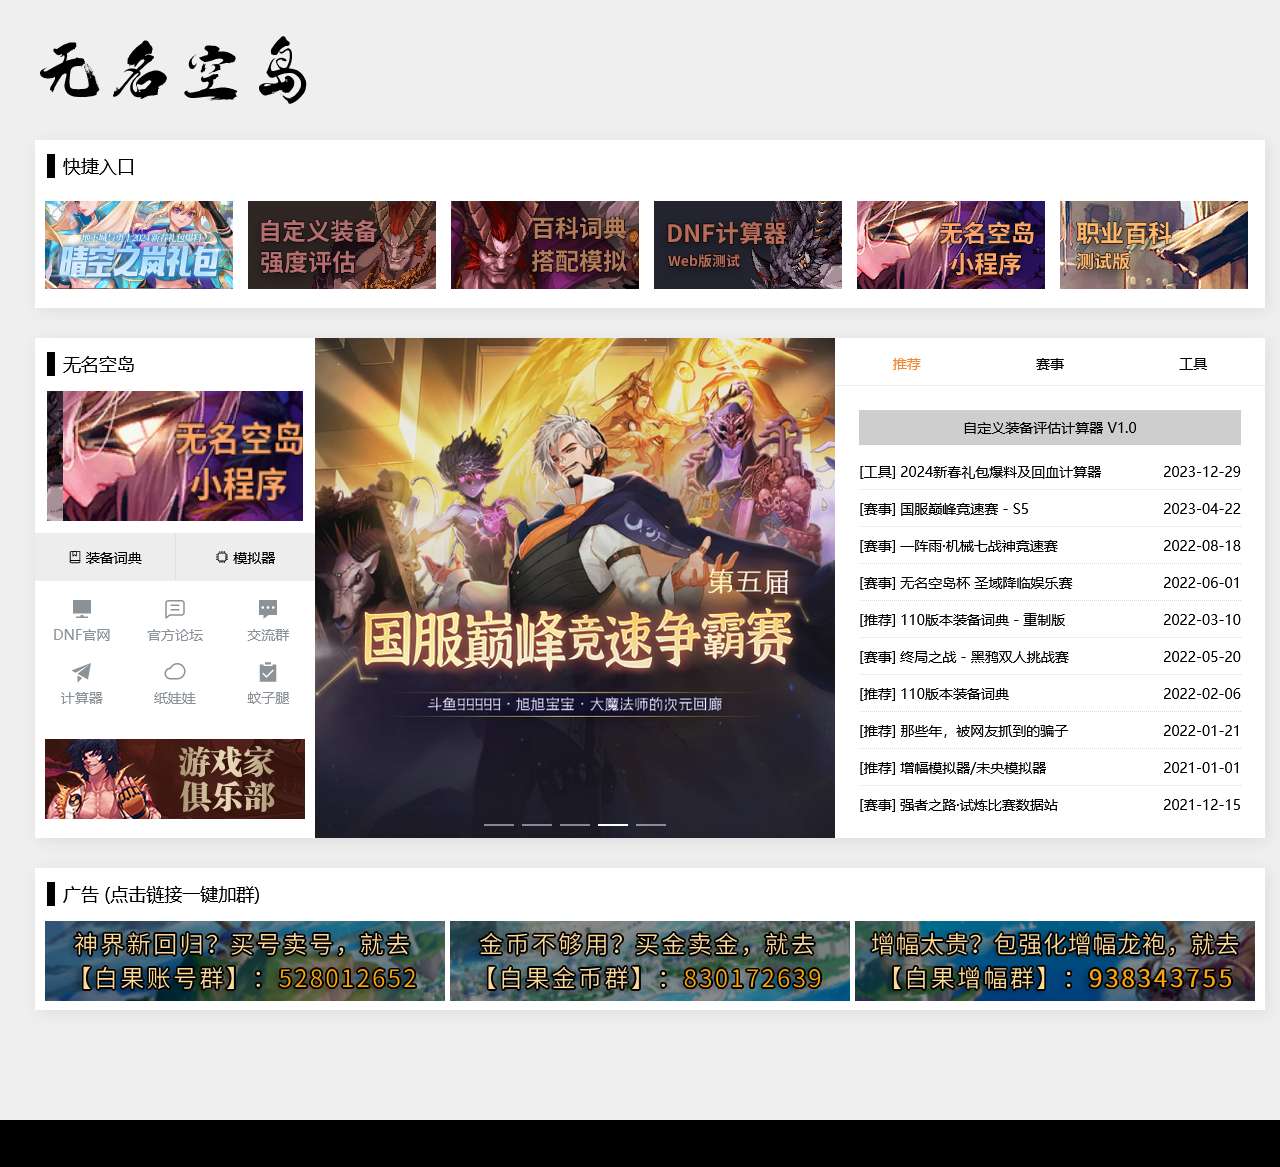Viewport: 1280px width, 1167px height.
Task: Click the 无名空岛 calligraphy logo
Action: coord(174,71)
